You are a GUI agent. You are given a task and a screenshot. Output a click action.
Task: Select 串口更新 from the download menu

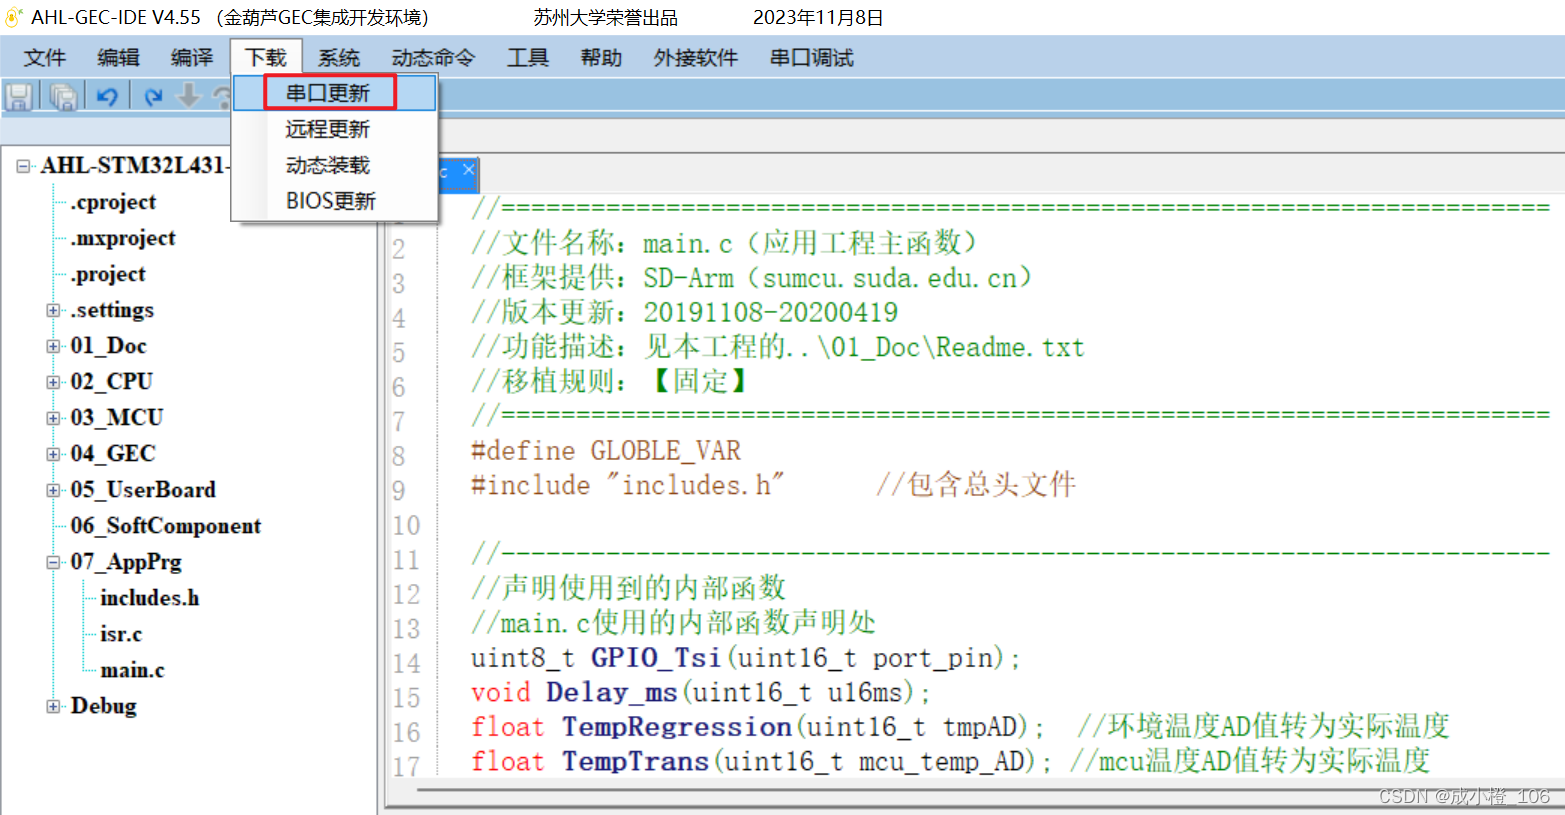(x=330, y=92)
